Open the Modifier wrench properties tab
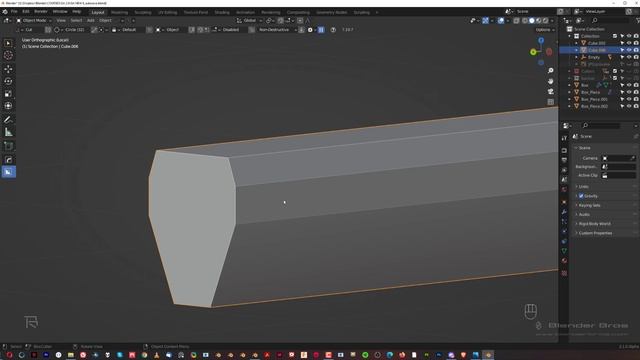The image size is (640, 360). coord(564,212)
